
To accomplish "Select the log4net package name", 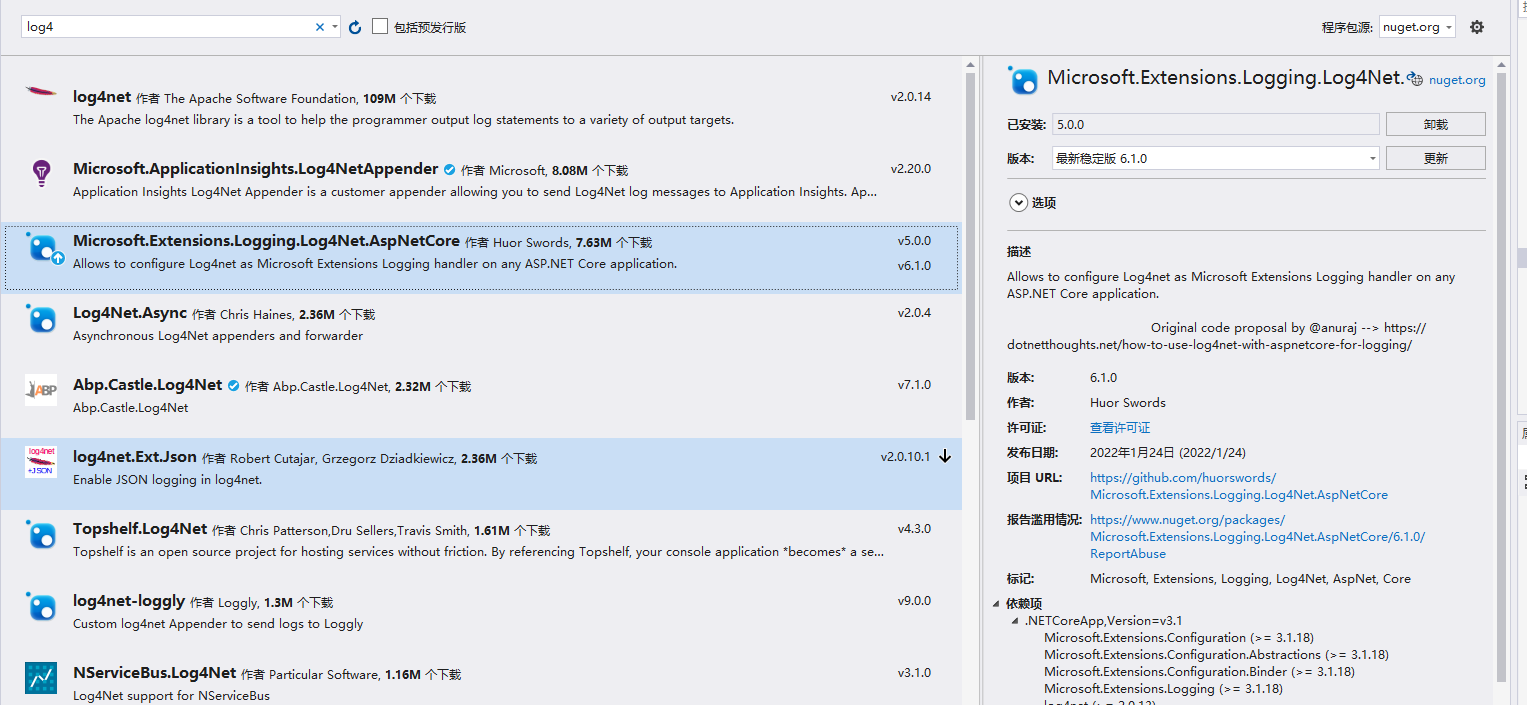I will pyautogui.click(x=102, y=97).
